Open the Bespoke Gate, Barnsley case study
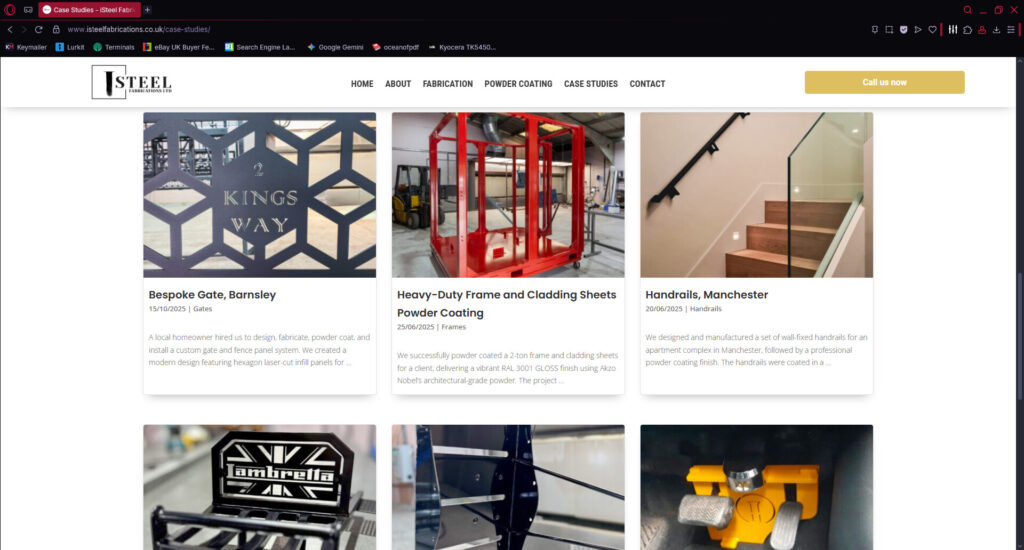1024x550 pixels. pyautogui.click(x=212, y=295)
